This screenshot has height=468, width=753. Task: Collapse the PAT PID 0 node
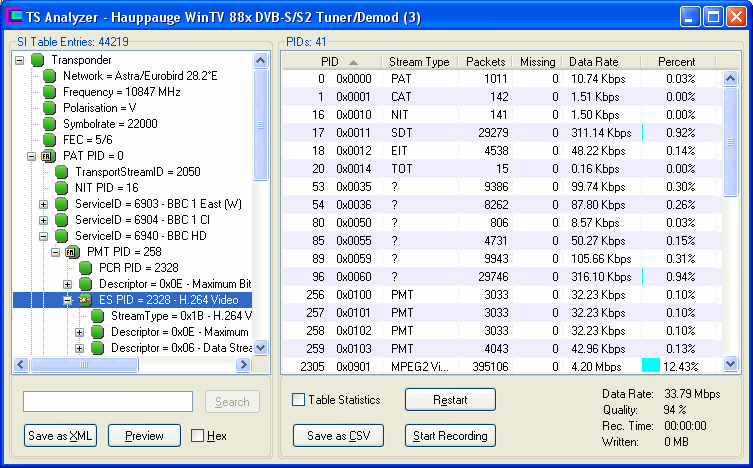pos(31,156)
